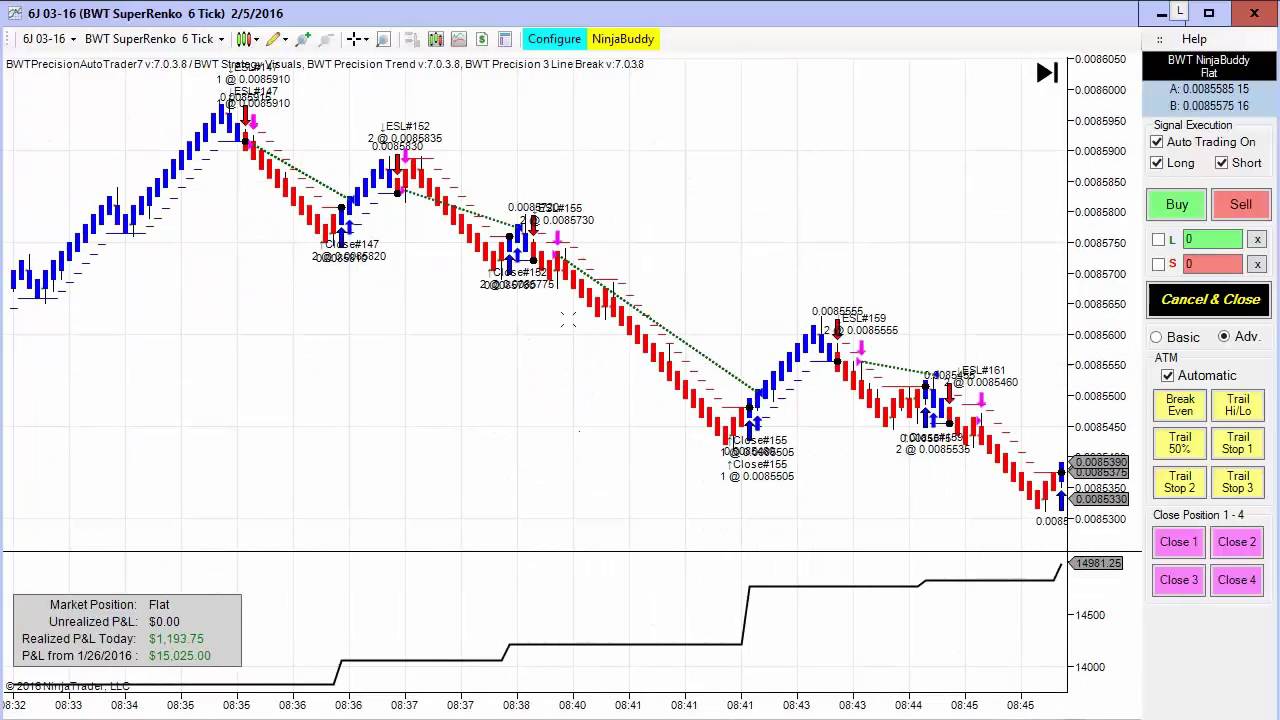Click the ESL#152 order label on chart
This screenshot has height=720, width=1280.
coord(407,127)
